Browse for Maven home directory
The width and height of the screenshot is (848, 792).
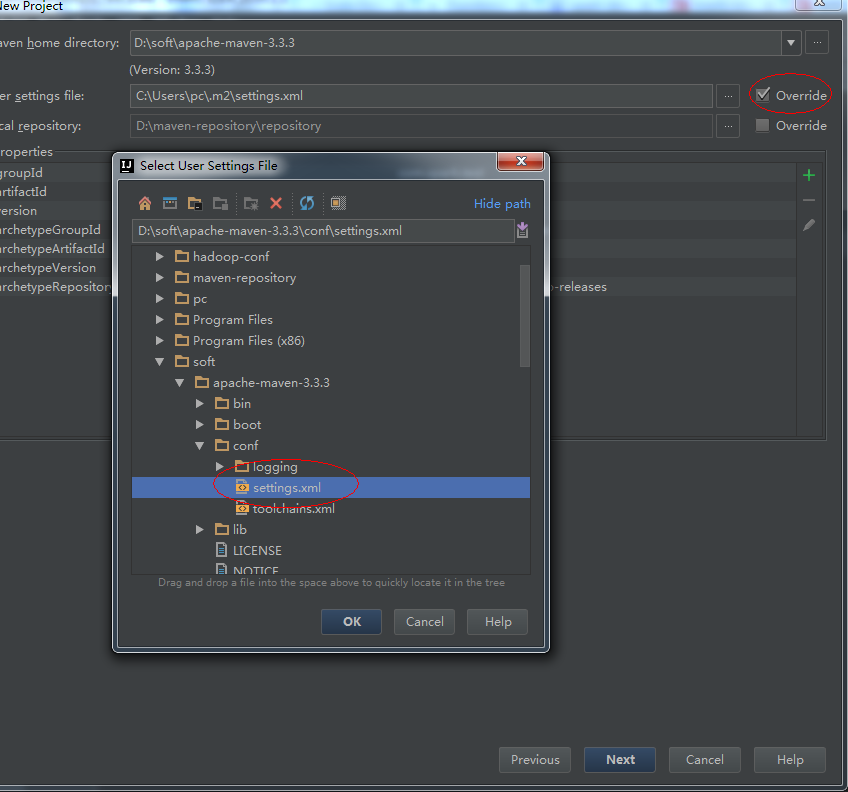tap(817, 42)
